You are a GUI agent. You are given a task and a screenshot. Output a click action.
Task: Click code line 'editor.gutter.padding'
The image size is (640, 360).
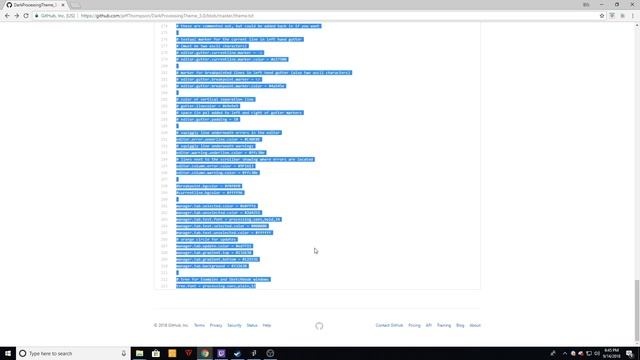click(208, 120)
